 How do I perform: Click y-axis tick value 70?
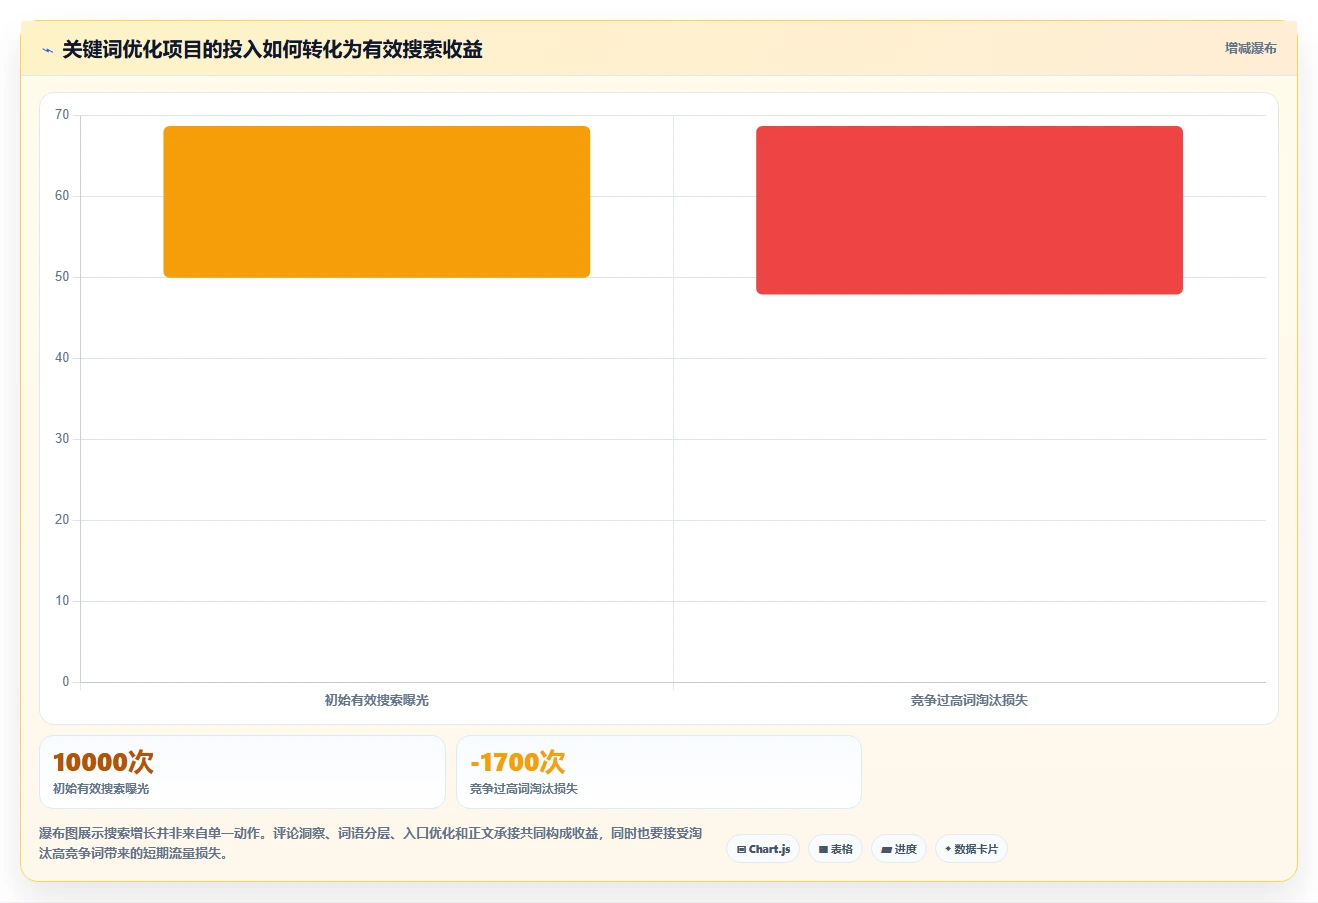[x=62, y=115]
